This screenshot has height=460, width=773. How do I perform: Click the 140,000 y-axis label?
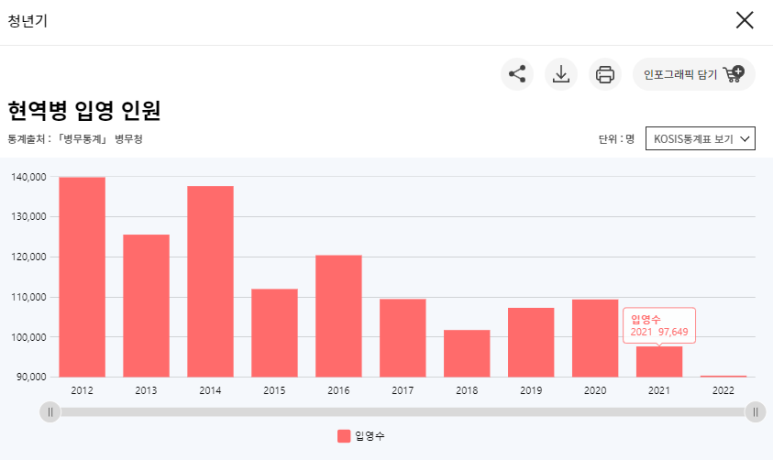(29, 177)
